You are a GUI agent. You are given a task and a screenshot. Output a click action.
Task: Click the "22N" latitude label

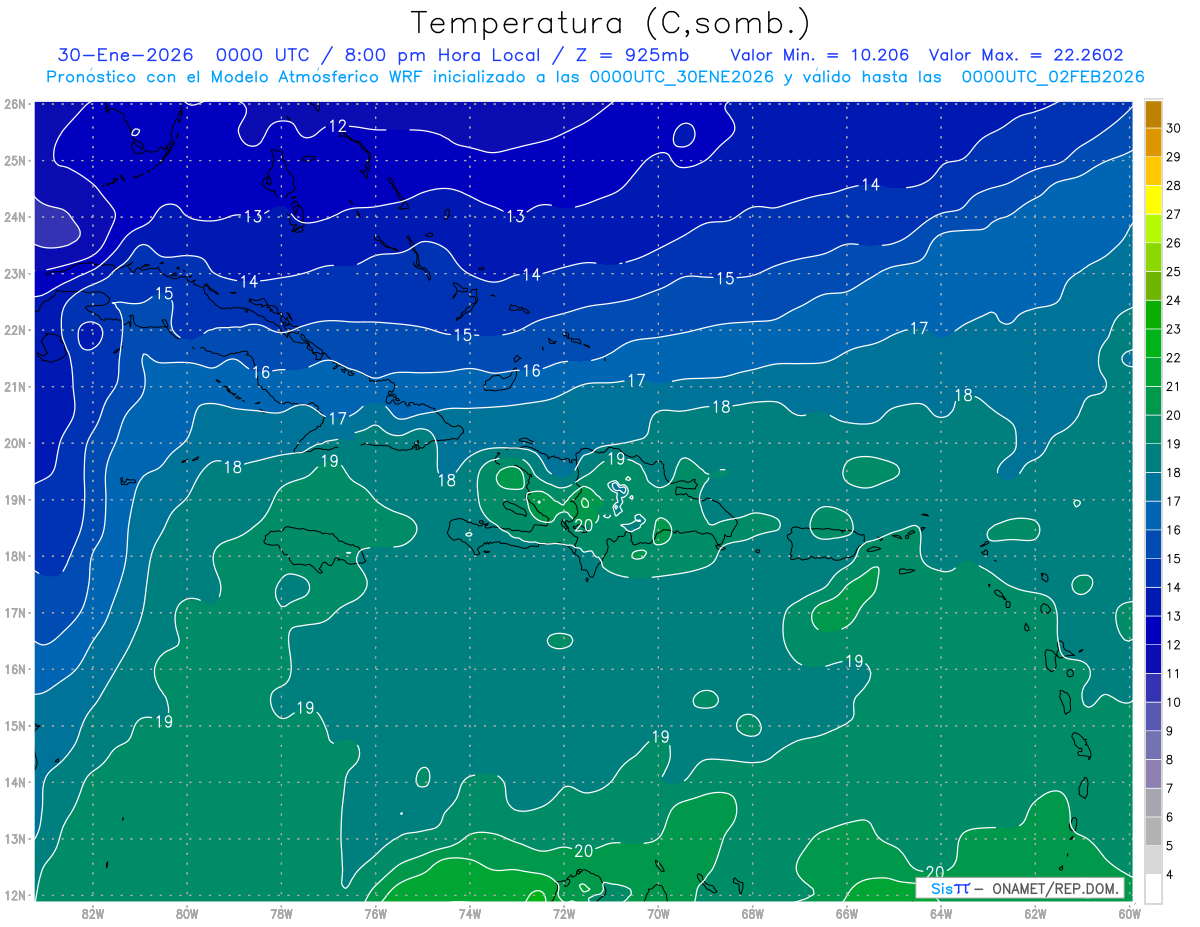(14, 330)
